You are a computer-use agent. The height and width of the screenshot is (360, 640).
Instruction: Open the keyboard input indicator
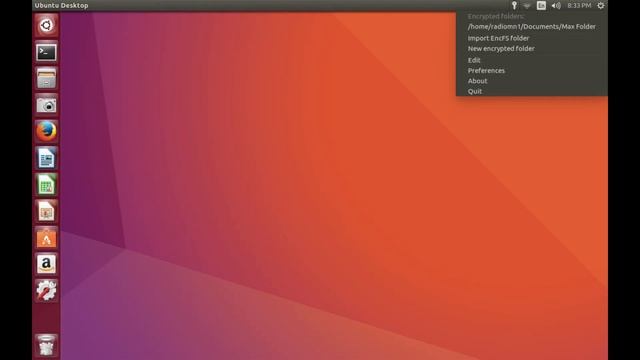(x=541, y=5)
